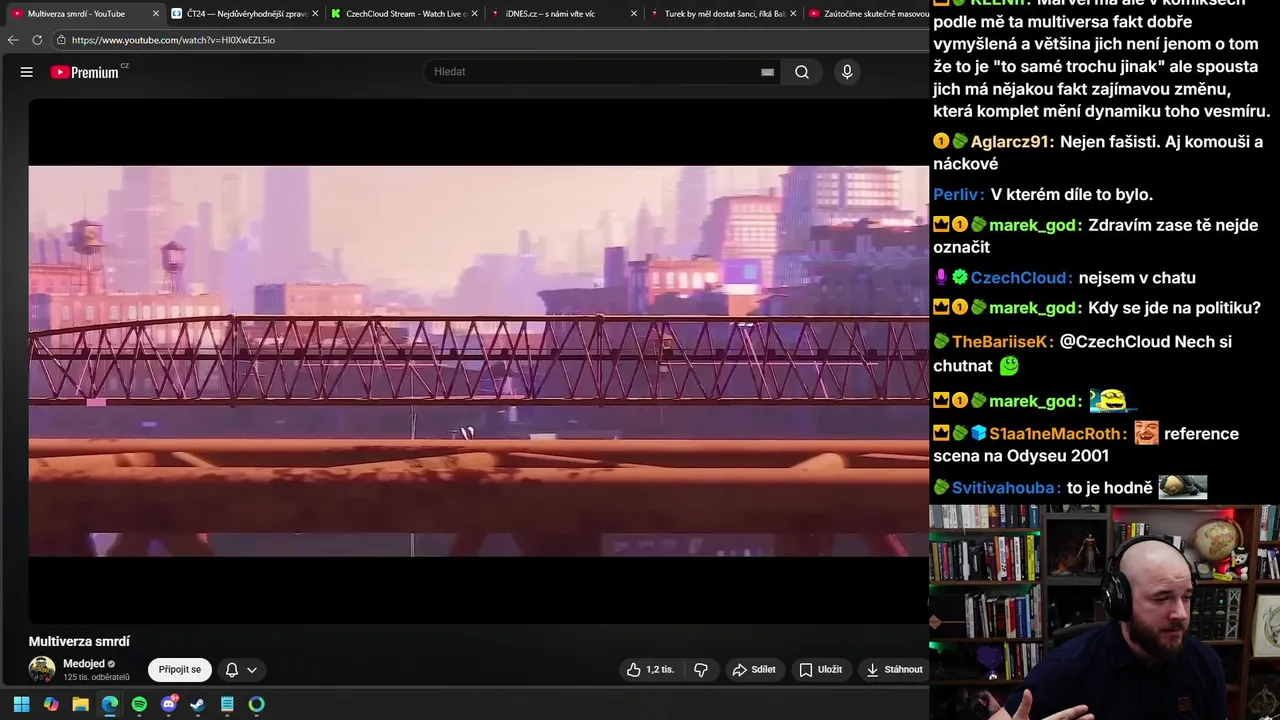
Task: Click the streamer webcam overlay
Action: 1104,612
